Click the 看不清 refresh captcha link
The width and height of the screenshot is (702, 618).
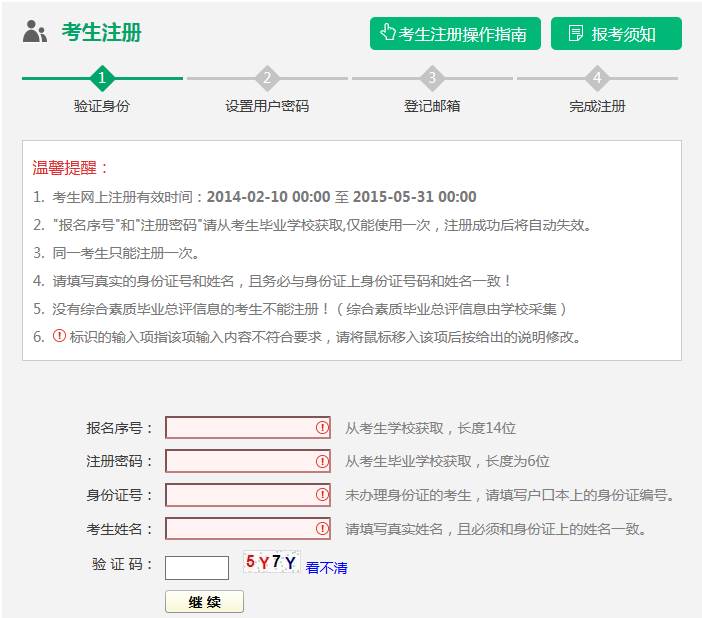(x=327, y=568)
